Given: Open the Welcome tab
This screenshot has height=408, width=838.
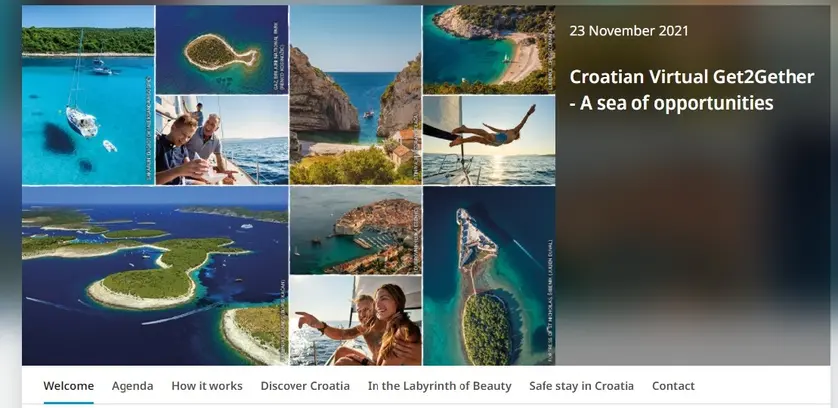Looking at the screenshot, I should [x=68, y=386].
